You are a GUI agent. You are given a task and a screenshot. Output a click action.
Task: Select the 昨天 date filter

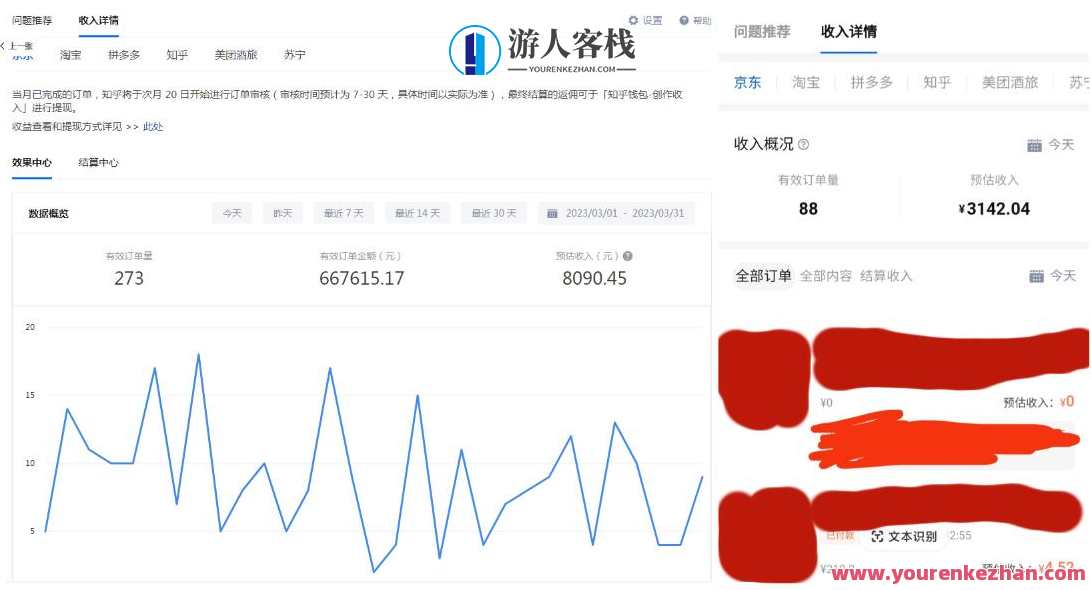(x=282, y=212)
